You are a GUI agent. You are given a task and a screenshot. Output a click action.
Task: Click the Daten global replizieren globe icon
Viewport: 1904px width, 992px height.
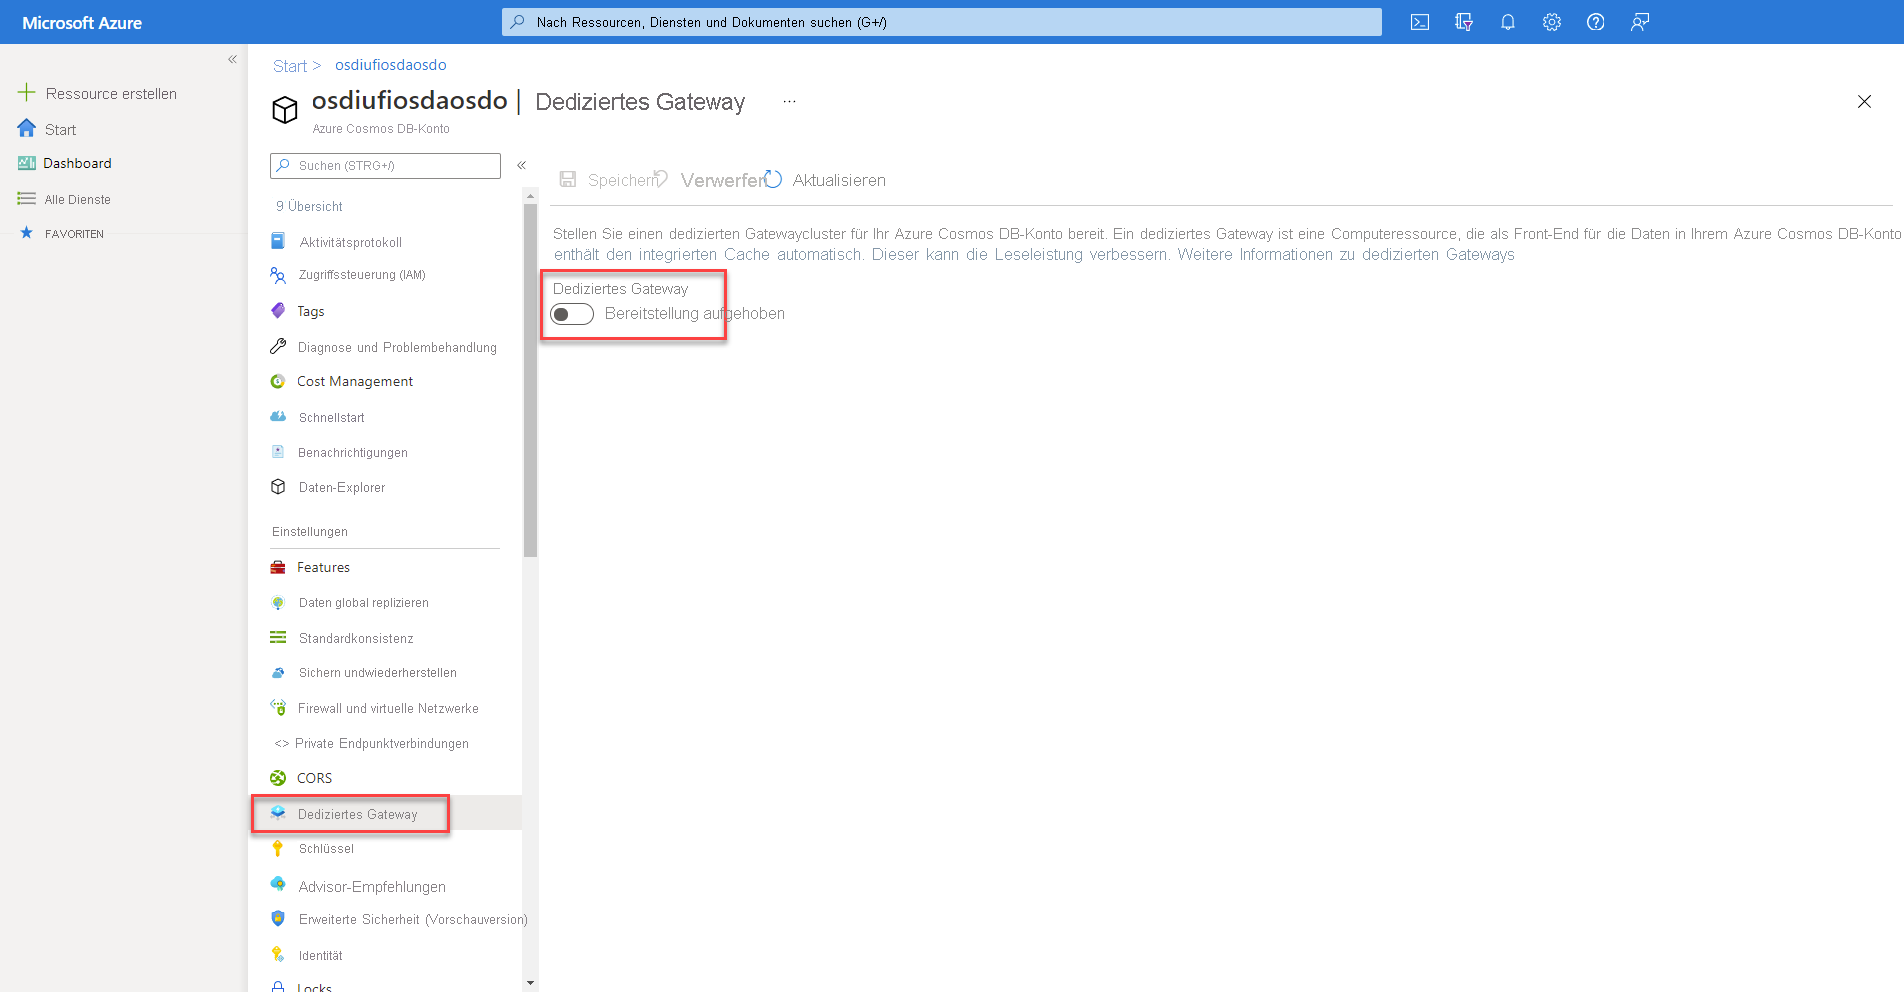pos(278,603)
